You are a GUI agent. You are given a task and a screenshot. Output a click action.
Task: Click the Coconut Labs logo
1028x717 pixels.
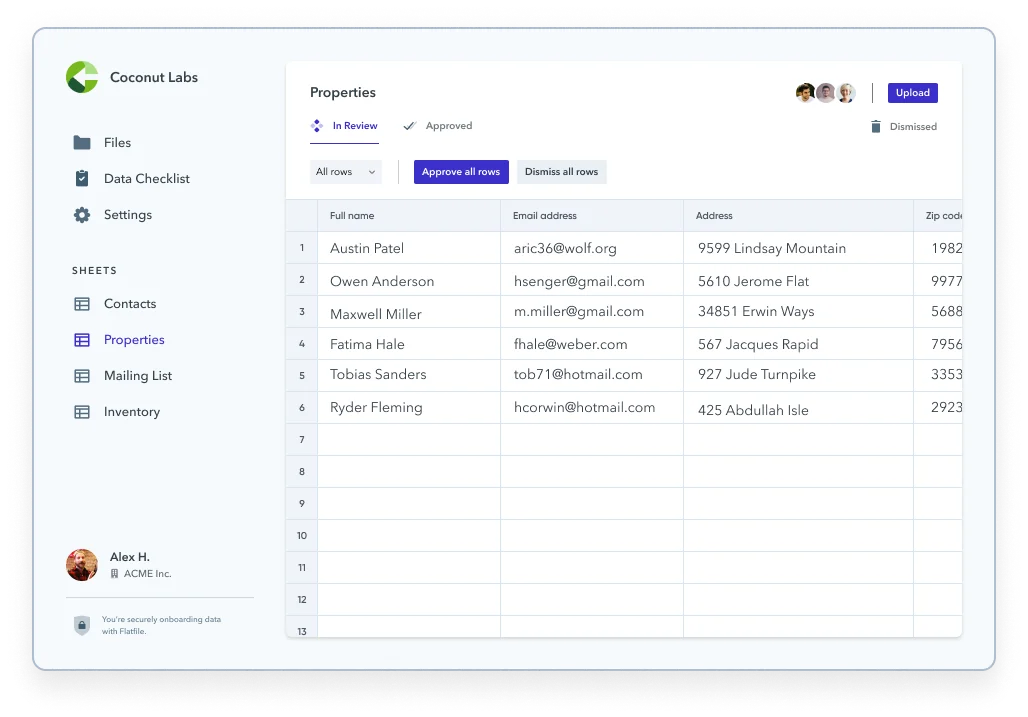(x=81, y=77)
